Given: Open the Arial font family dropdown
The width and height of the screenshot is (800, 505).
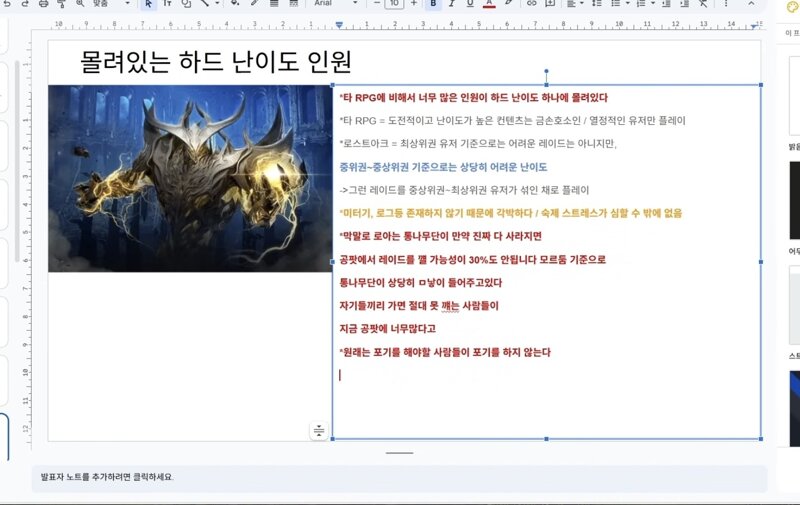Looking at the screenshot, I should coord(335,4).
